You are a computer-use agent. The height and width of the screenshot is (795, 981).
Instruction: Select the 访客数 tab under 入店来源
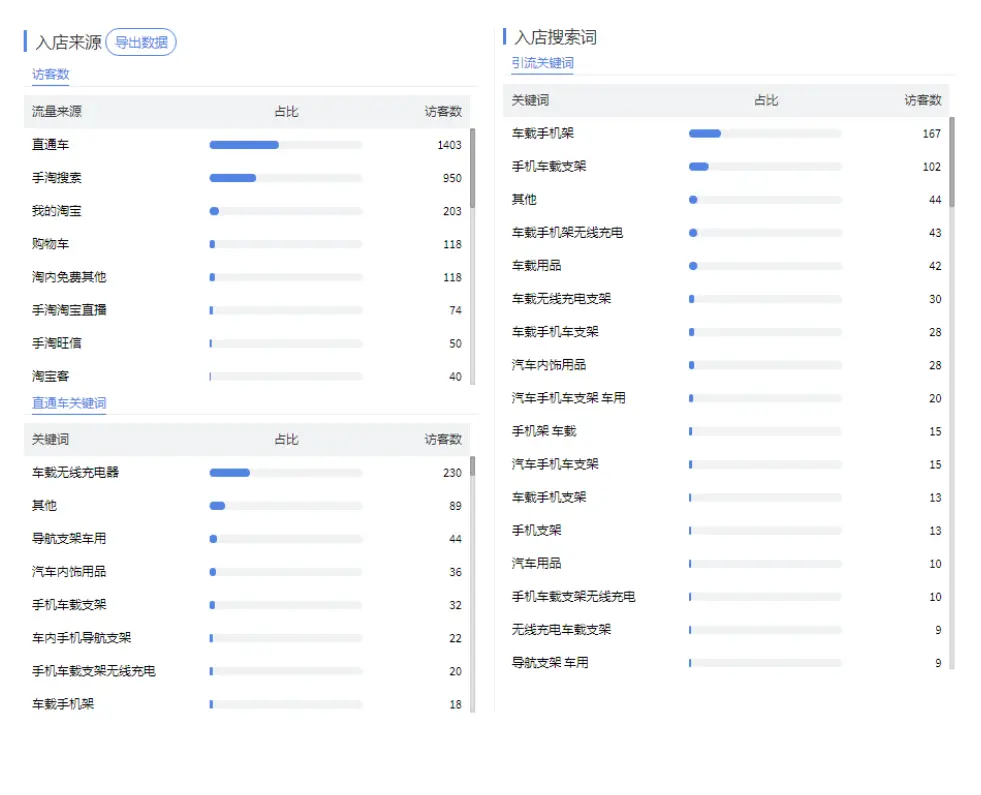(x=50, y=74)
